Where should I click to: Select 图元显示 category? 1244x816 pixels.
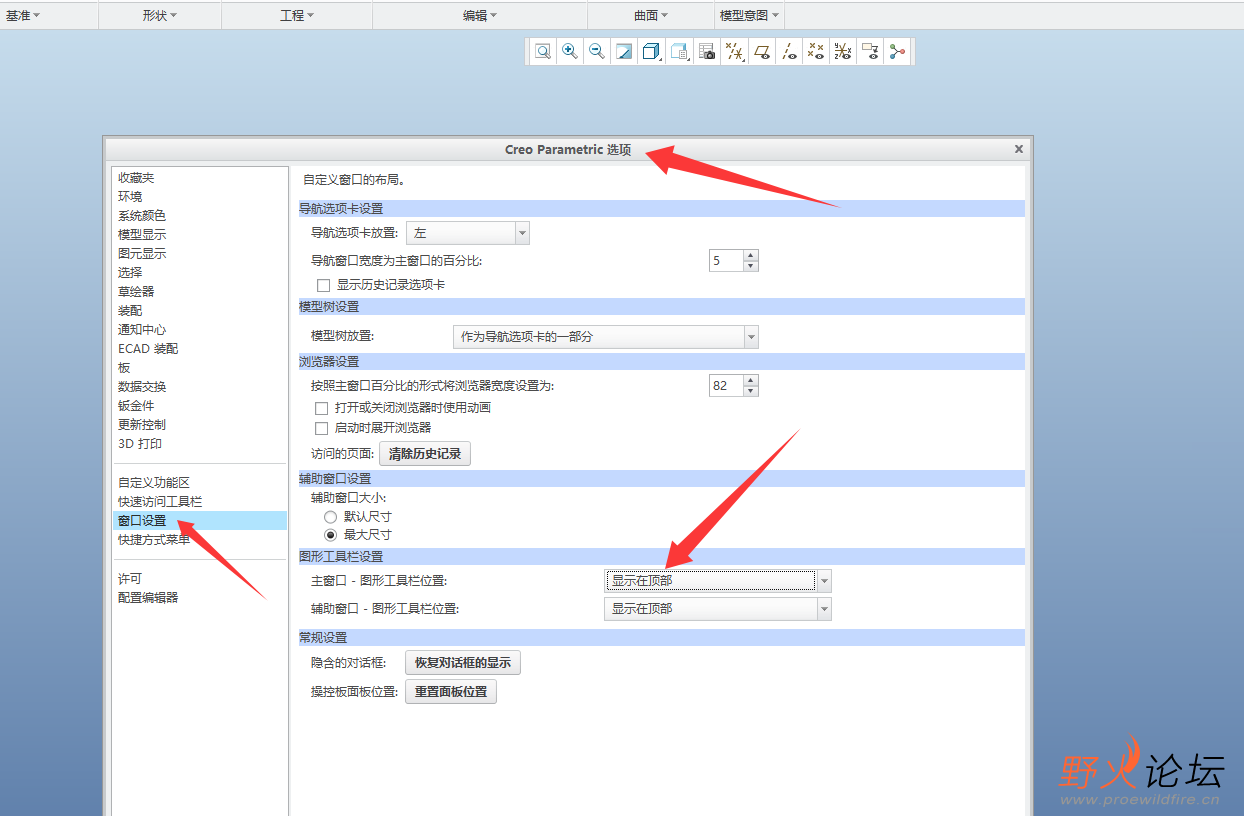(142, 254)
